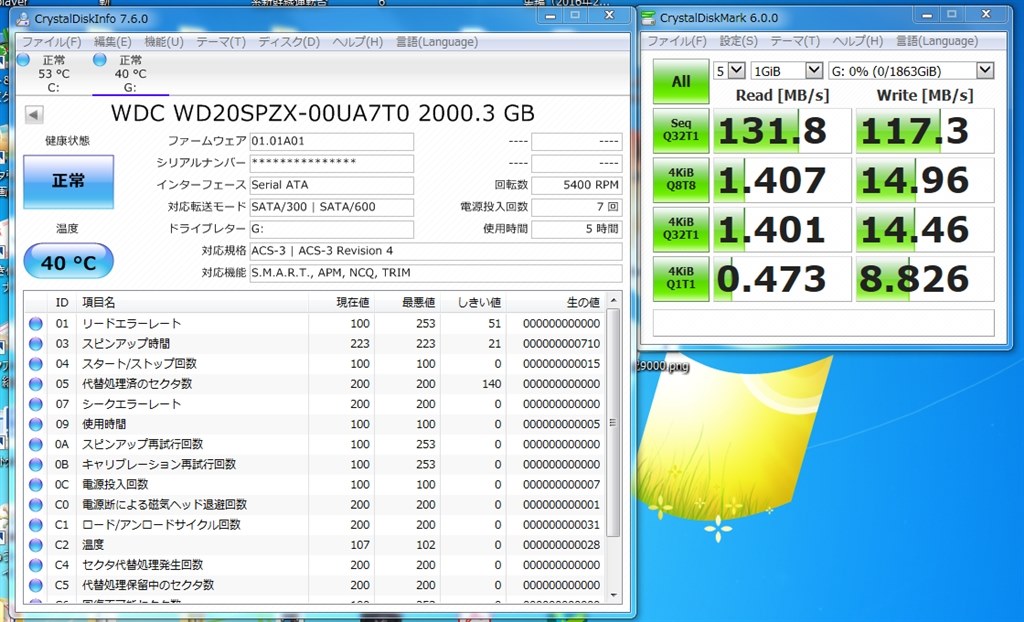Click status icon for ID C2 温度 row
Viewport: 1024px width, 622px height.
pos(35,545)
